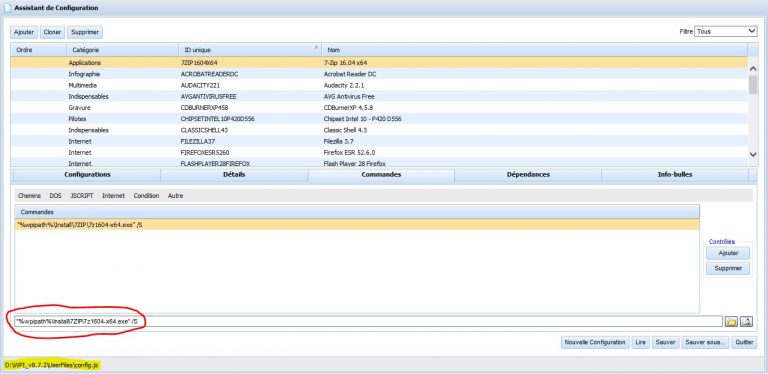Click the icon right of the folder icon

pos(746,322)
